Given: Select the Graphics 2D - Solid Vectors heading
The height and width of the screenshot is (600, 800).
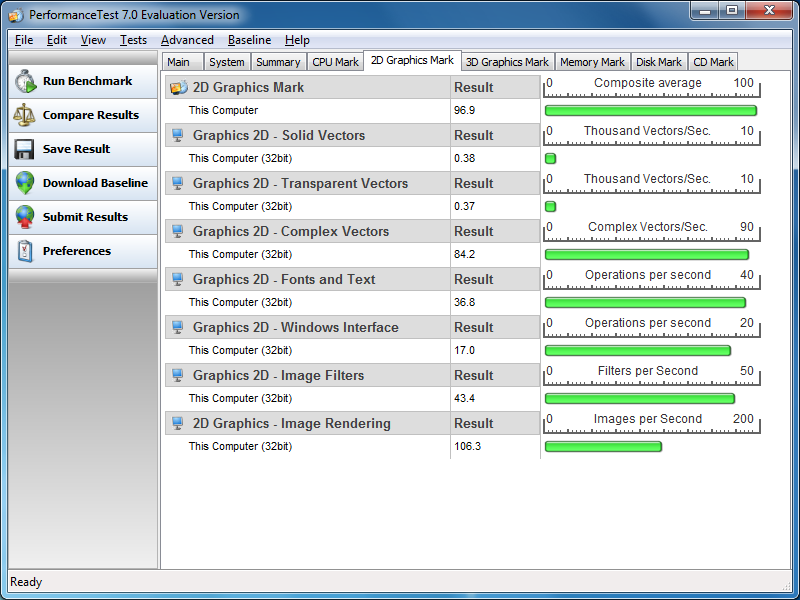Looking at the screenshot, I should (279, 135).
